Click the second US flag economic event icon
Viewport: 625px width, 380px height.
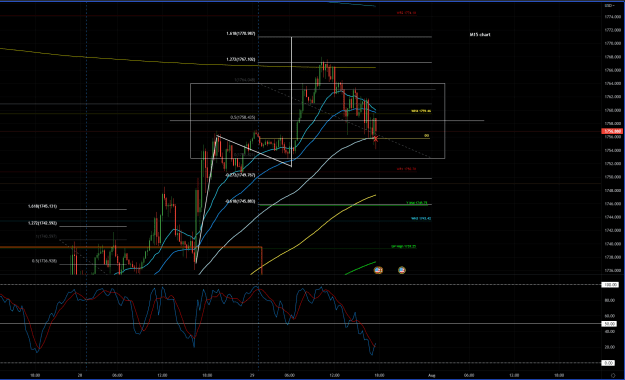pos(402,270)
